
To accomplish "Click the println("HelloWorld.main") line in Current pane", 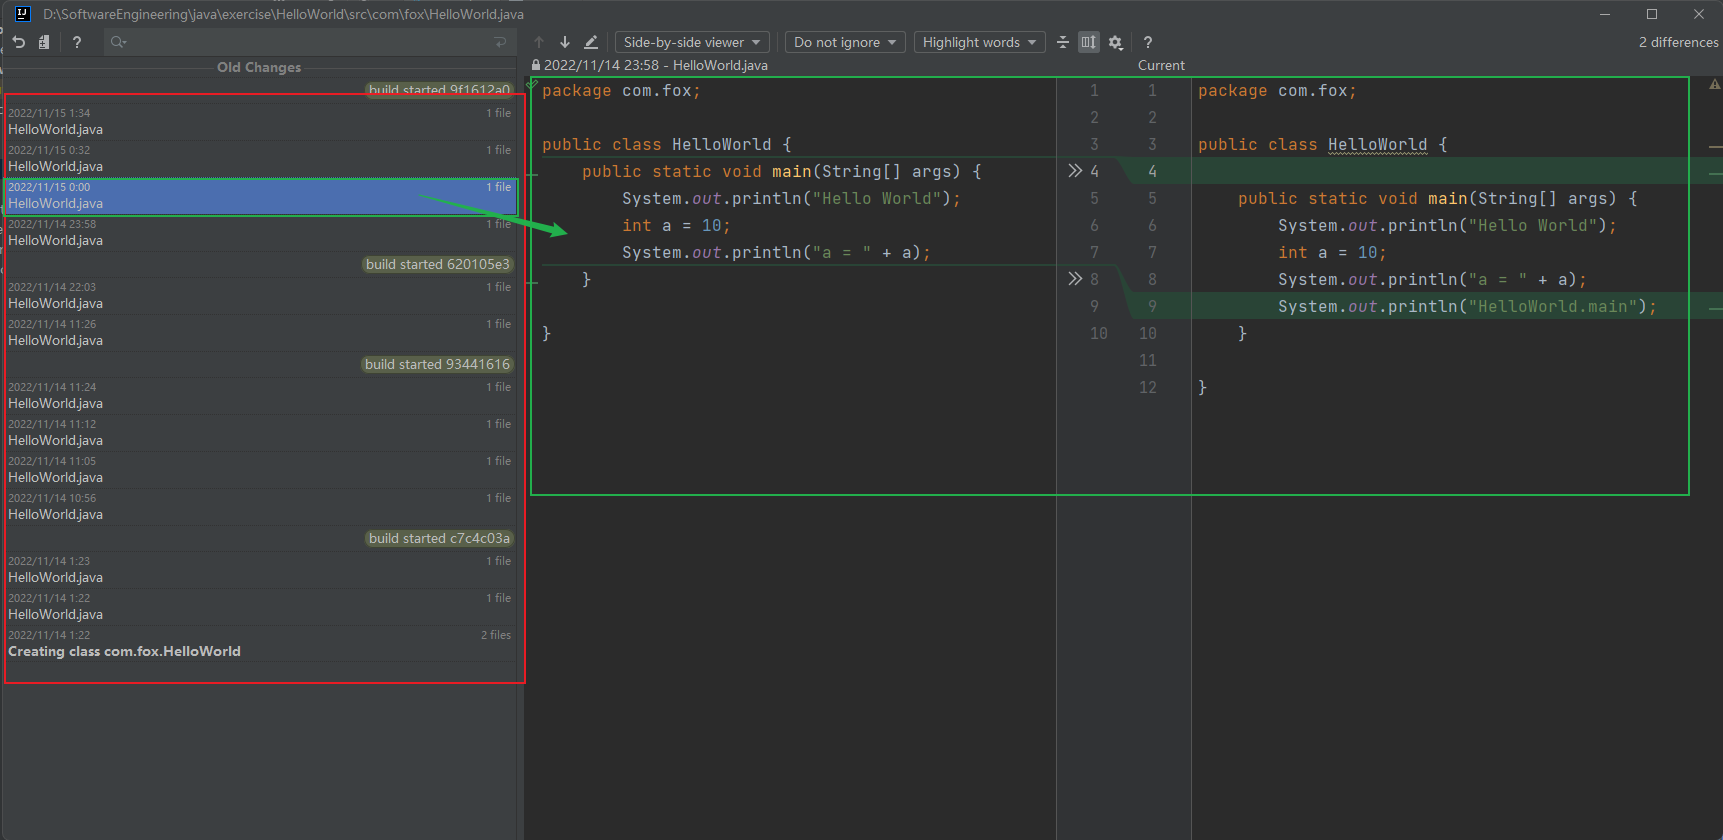I will [1467, 306].
